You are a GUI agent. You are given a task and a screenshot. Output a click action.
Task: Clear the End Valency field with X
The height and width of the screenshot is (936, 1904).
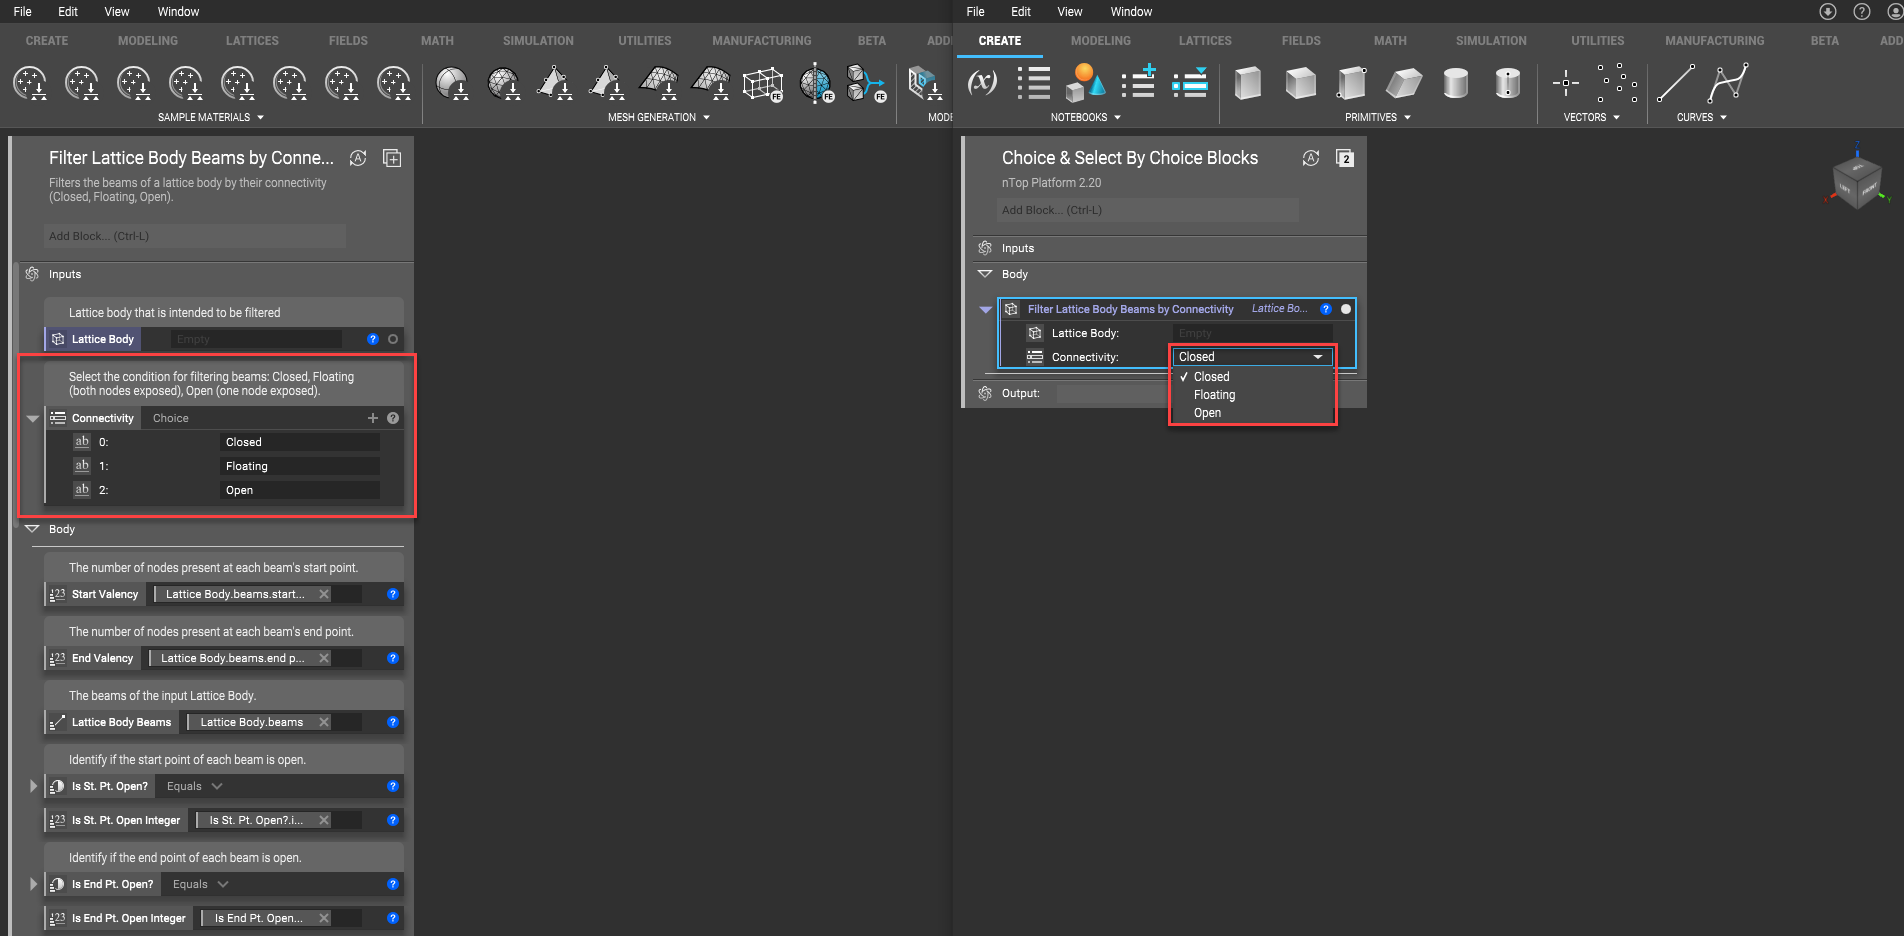click(x=324, y=658)
